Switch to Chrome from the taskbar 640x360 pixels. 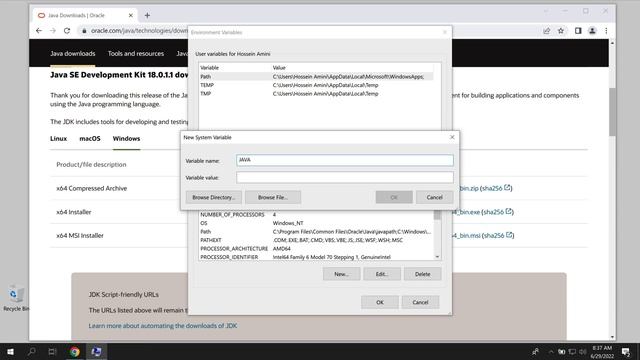coord(74,351)
